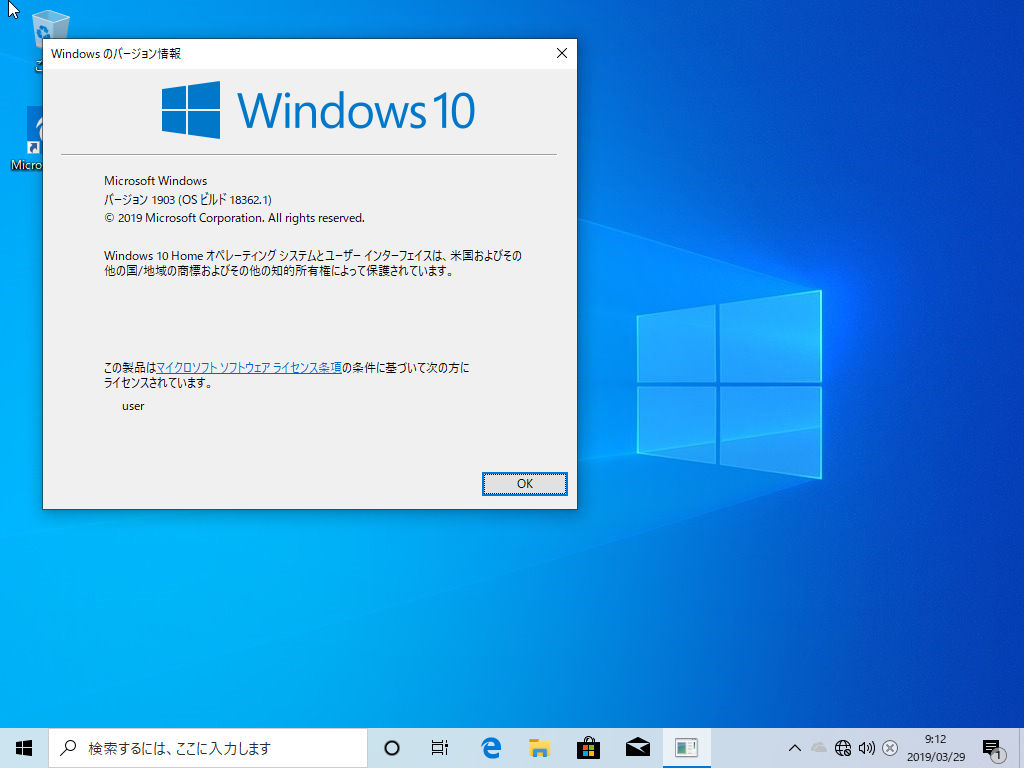This screenshot has height=768, width=1024.
Task: Click "Microsoft Windows" heading text
Action: pyautogui.click(x=155, y=181)
